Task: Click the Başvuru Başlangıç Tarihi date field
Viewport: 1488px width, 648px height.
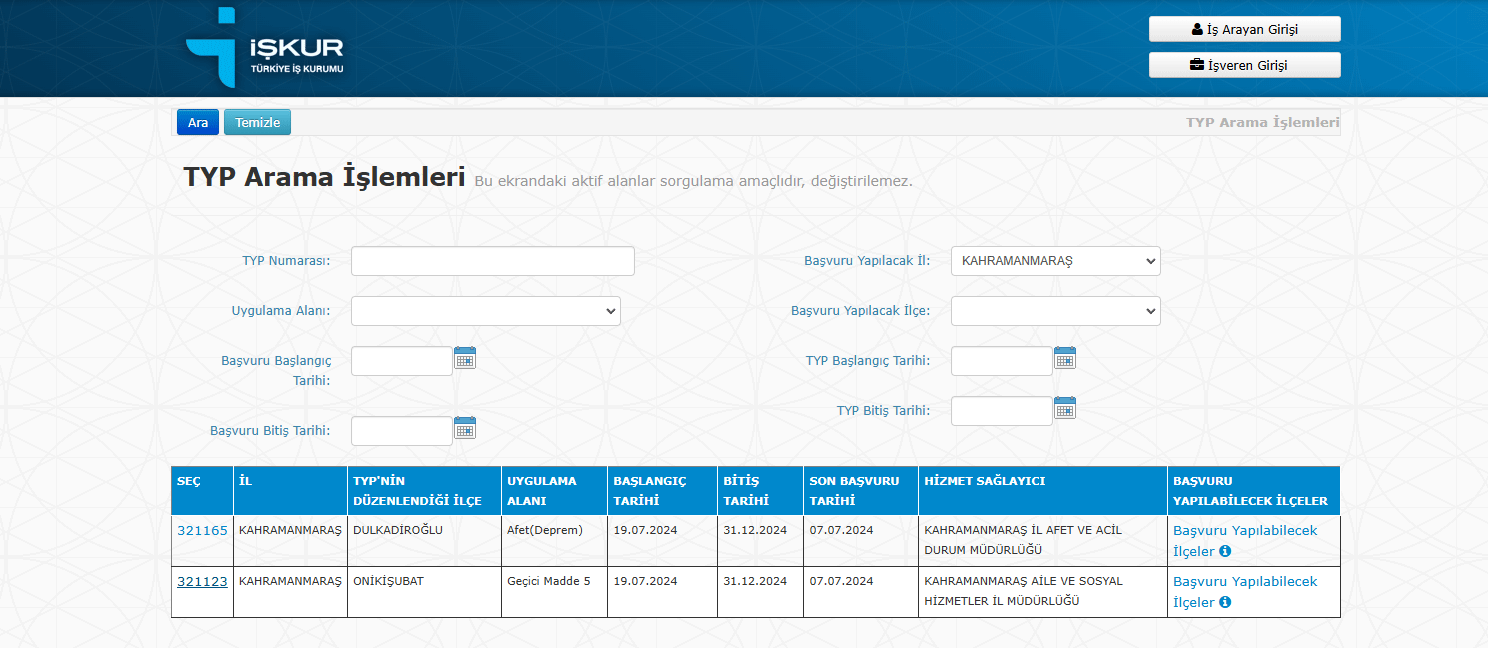Action: click(x=402, y=361)
